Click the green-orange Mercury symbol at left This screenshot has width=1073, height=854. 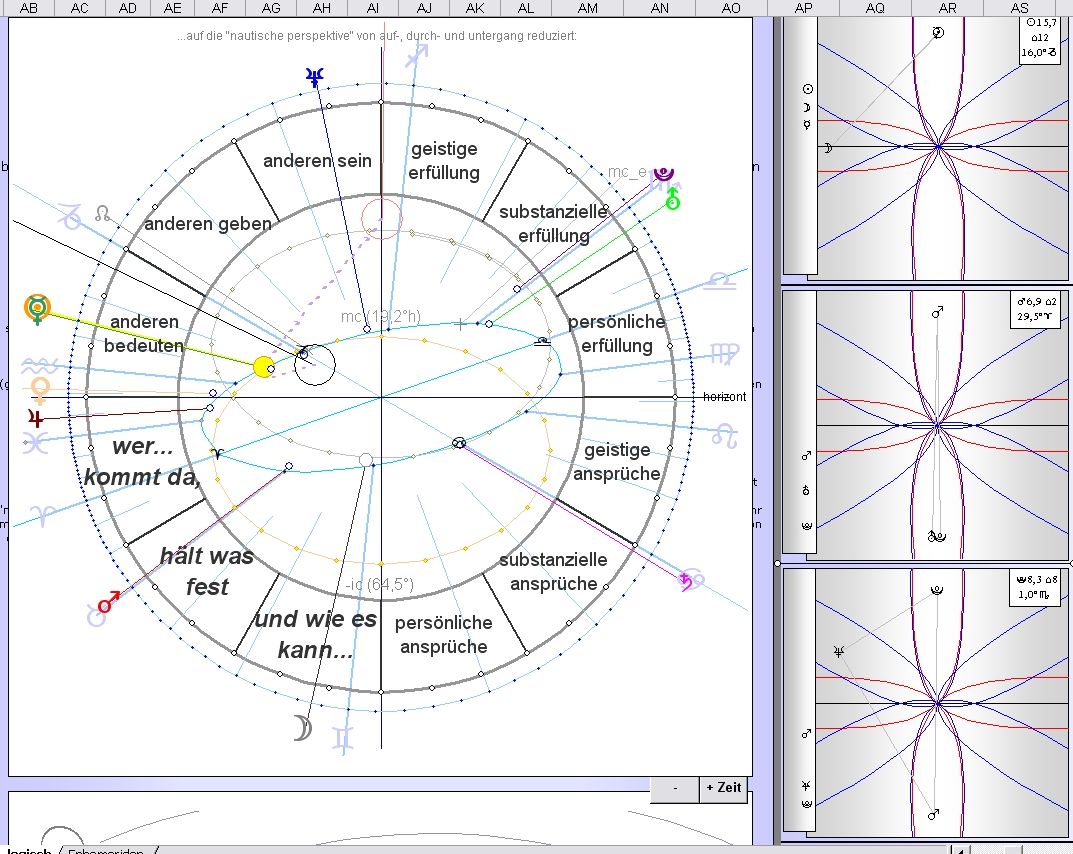click(x=37, y=309)
